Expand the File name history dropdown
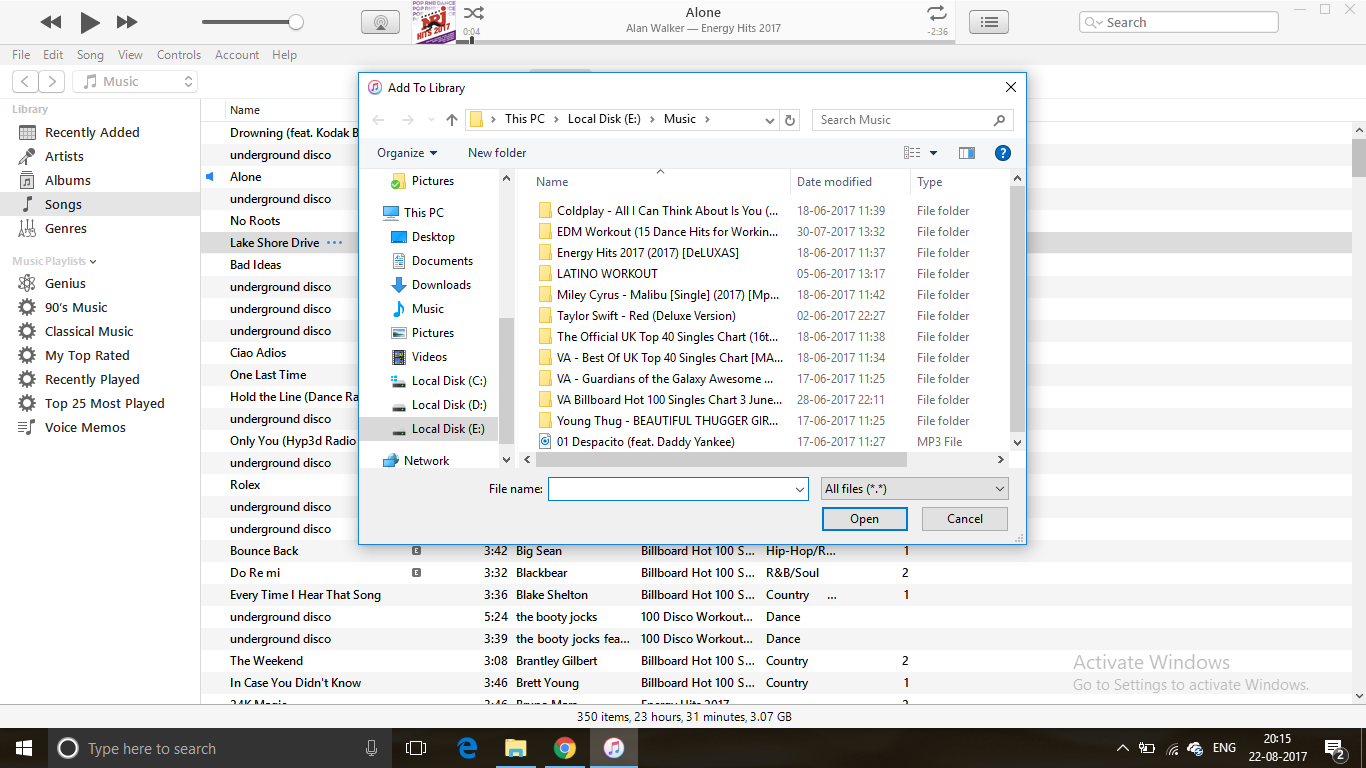The height and width of the screenshot is (768, 1366). click(800, 489)
